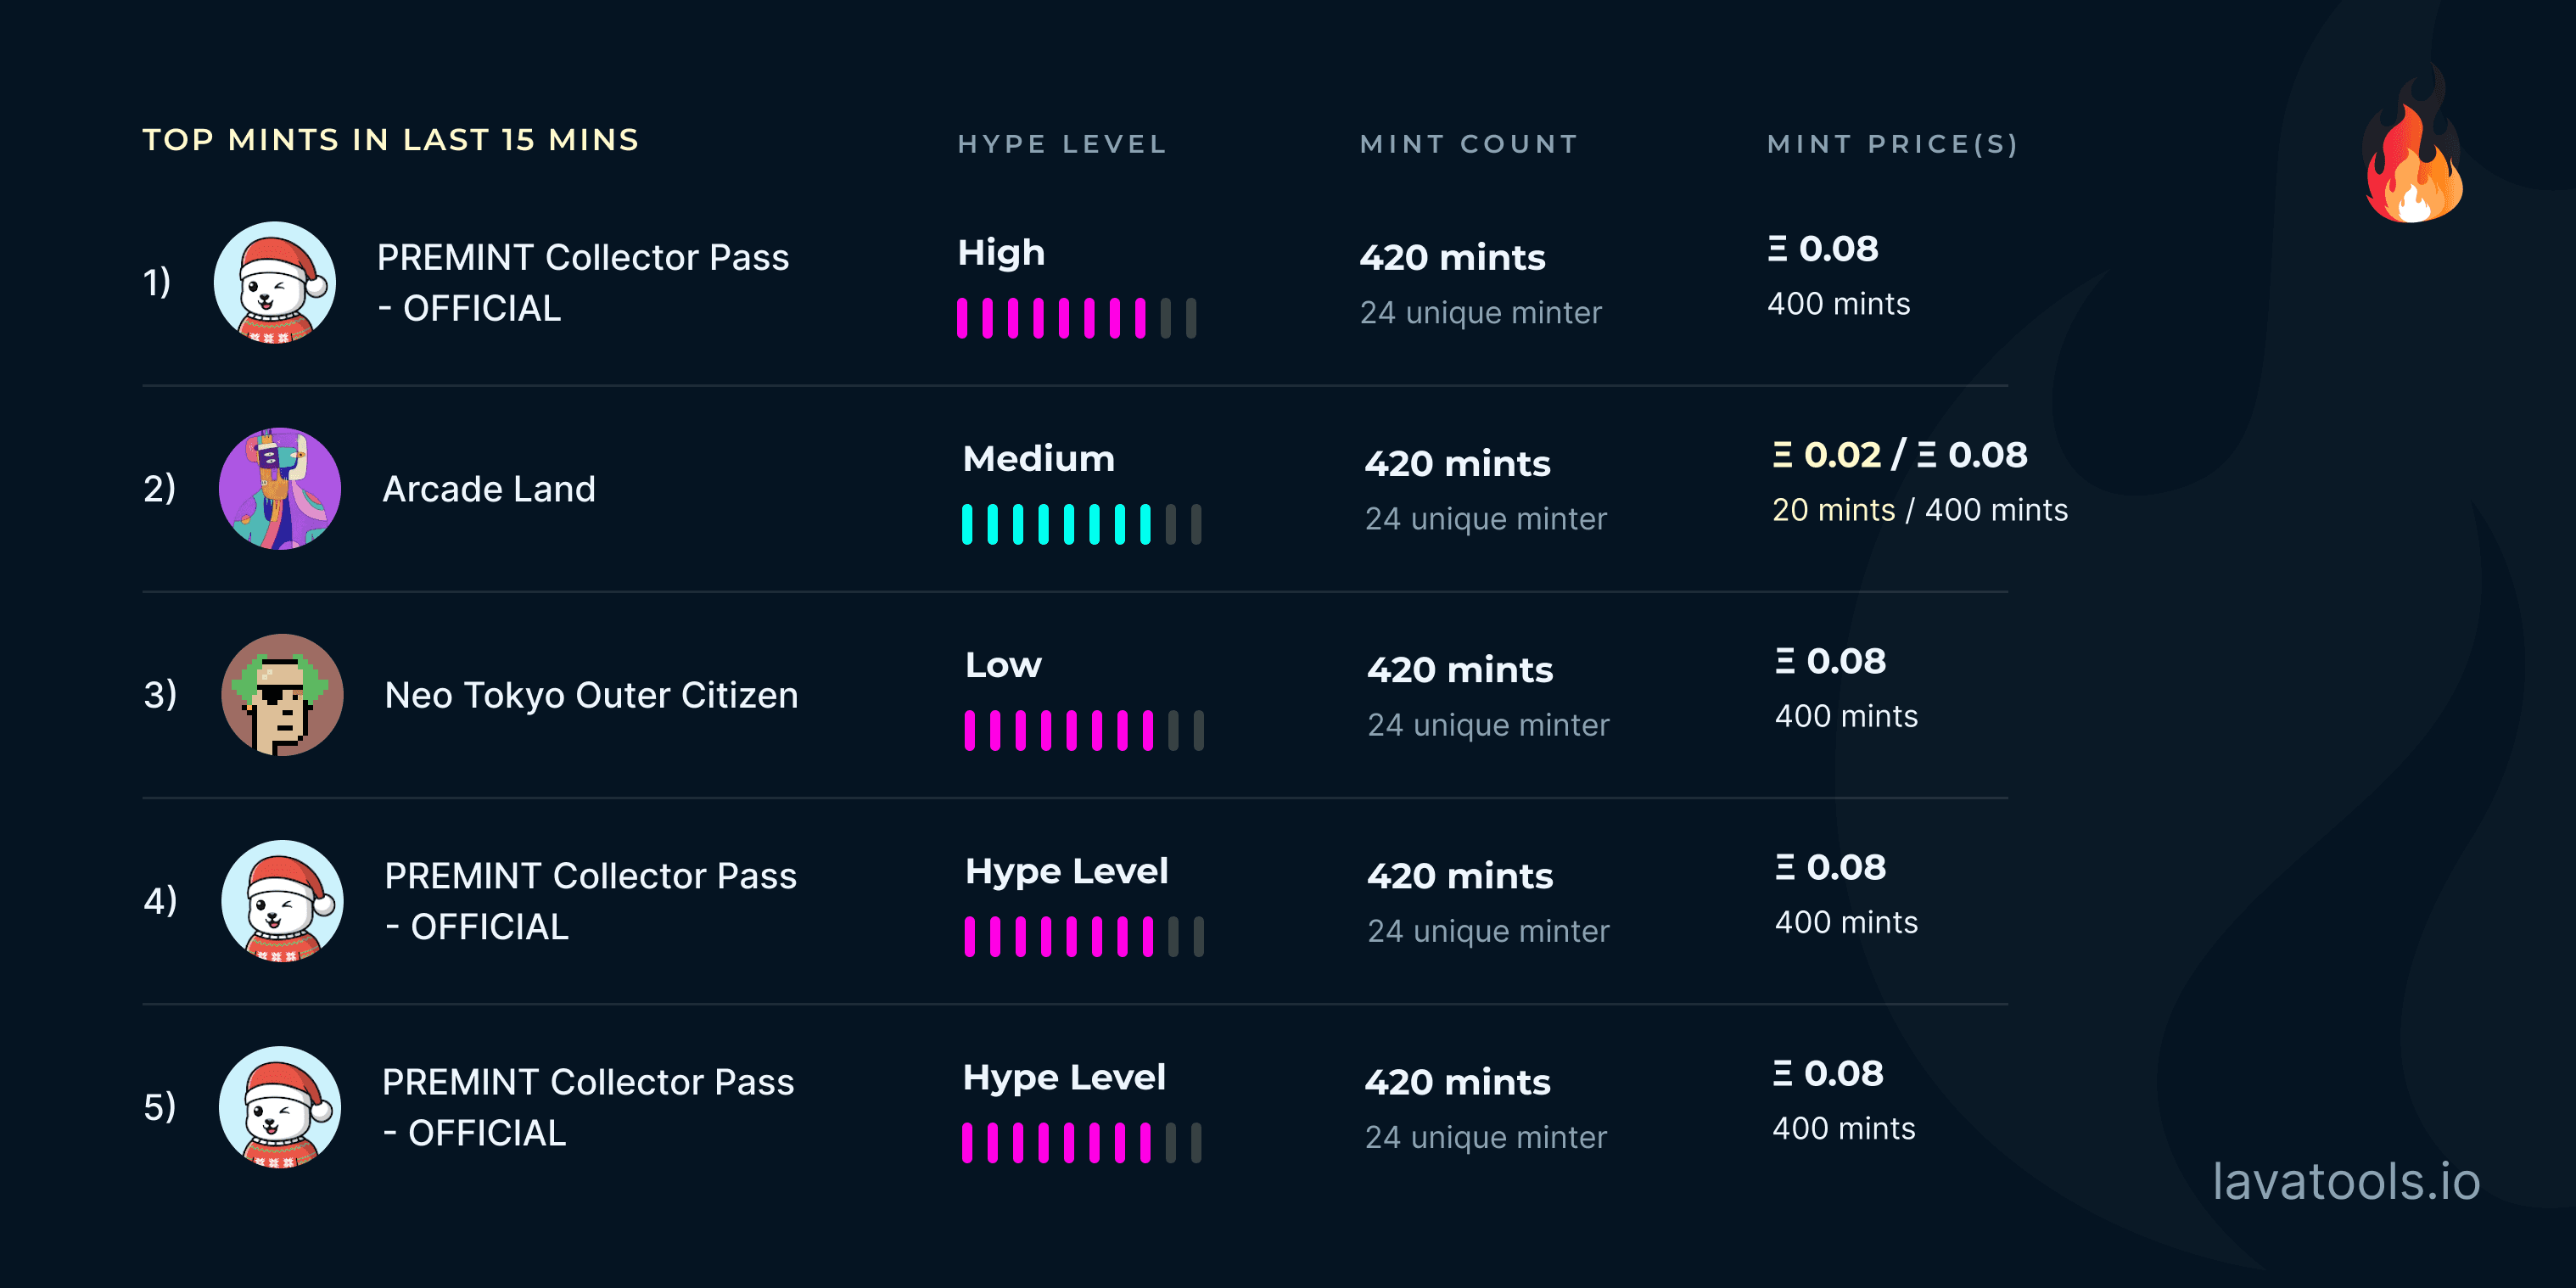Open lavatools.io link
Viewport: 2576px width, 1288px height.
[2346, 1181]
